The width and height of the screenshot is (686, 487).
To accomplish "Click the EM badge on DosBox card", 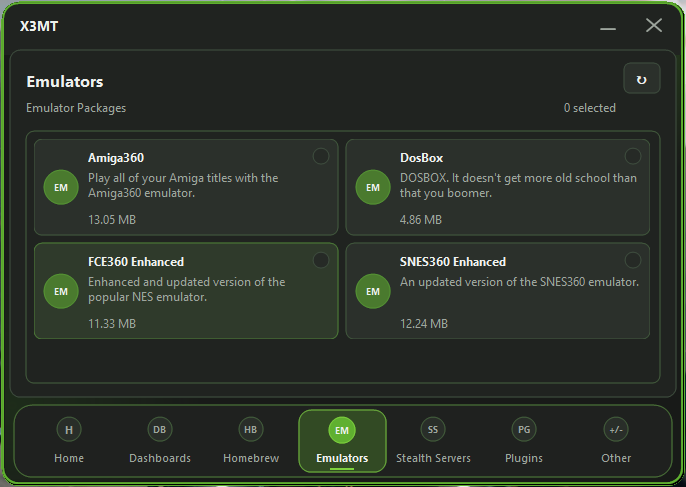I will point(373,187).
